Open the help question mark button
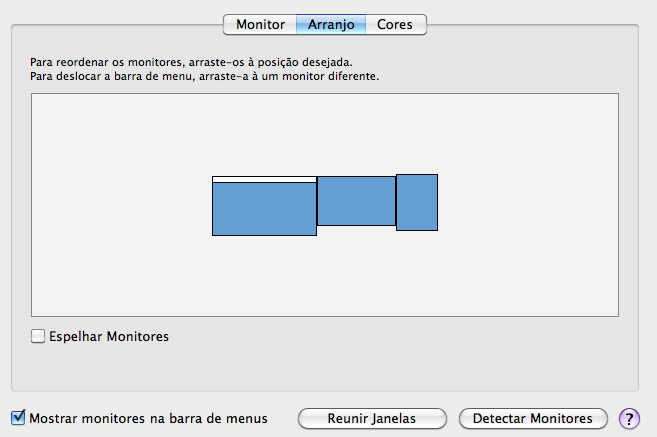The height and width of the screenshot is (437, 657). 629,418
